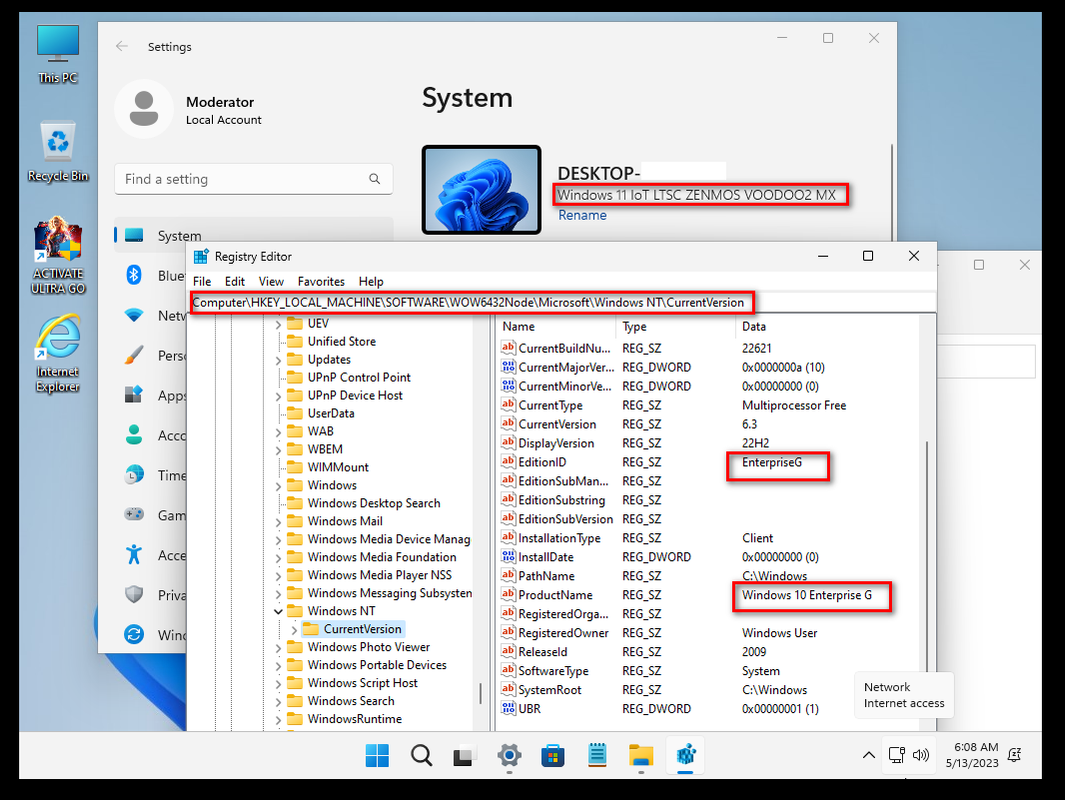The width and height of the screenshot is (1065, 800).
Task: Open Apps icon in Settings sidebar
Action: [134, 395]
